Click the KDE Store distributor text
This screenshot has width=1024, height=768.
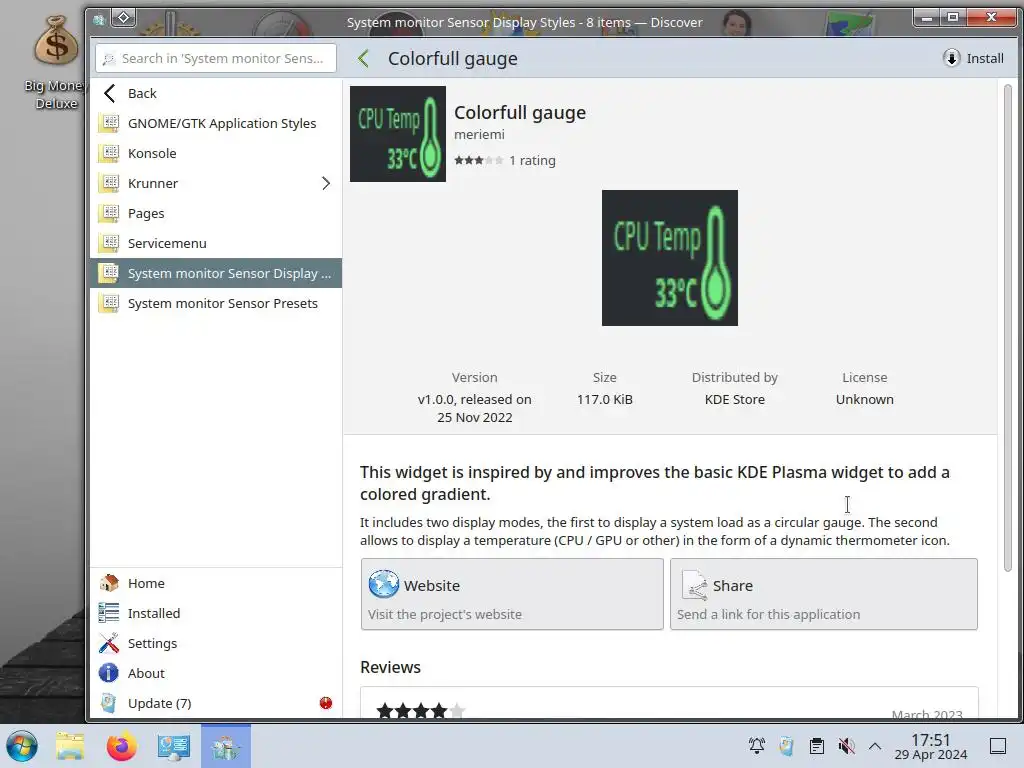(x=735, y=400)
